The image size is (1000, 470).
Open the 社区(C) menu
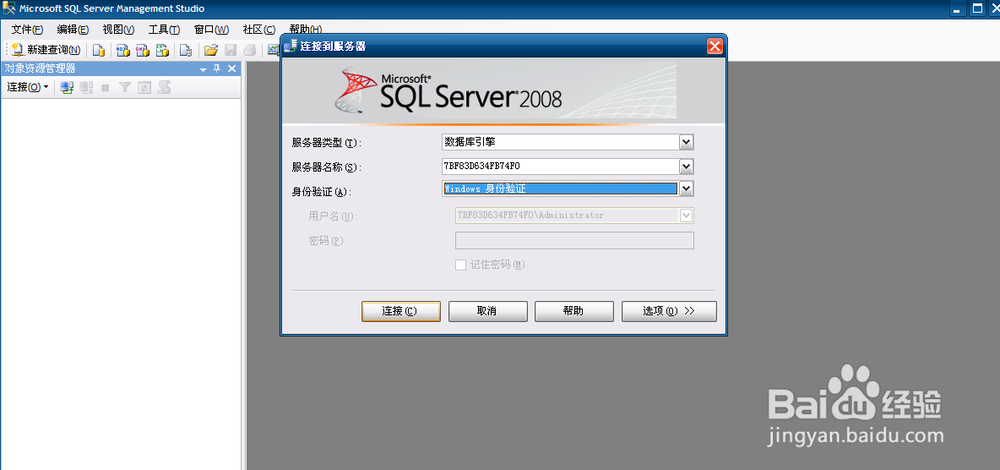pyautogui.click(x=259, y=30)
